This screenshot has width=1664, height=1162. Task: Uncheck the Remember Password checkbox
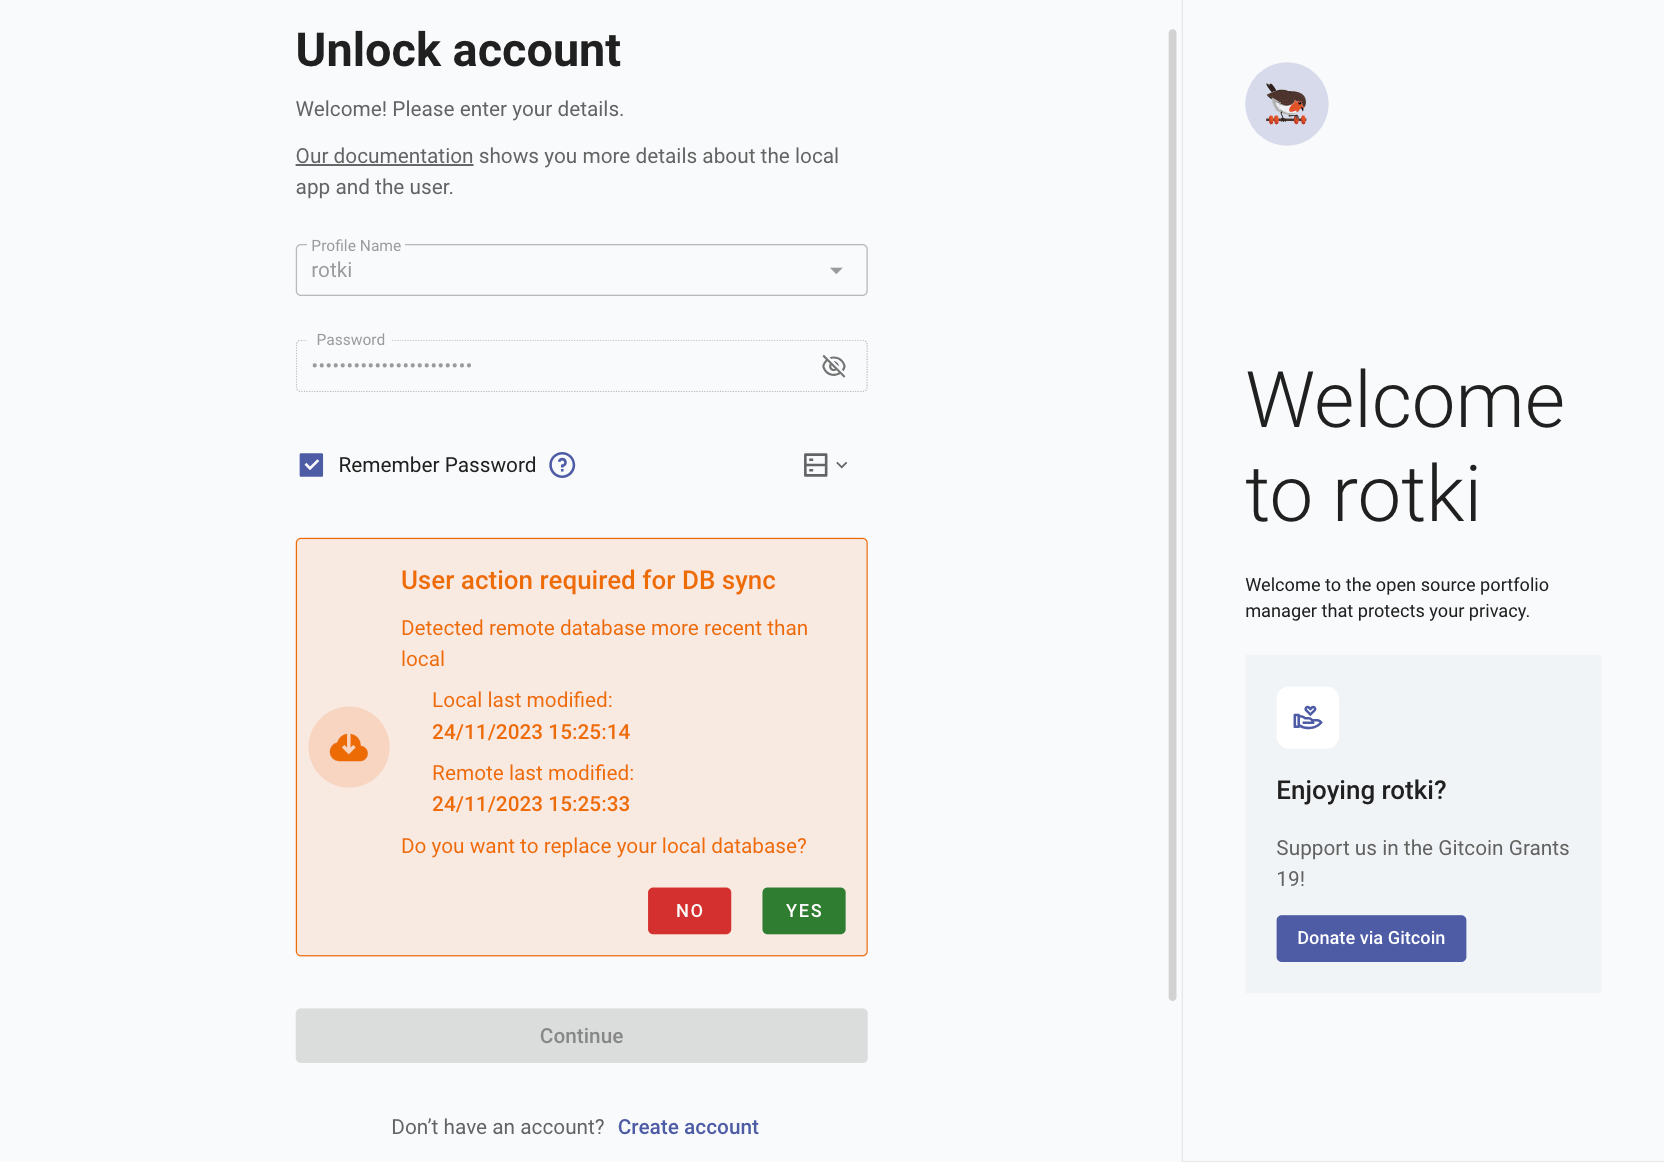[311, 465]
